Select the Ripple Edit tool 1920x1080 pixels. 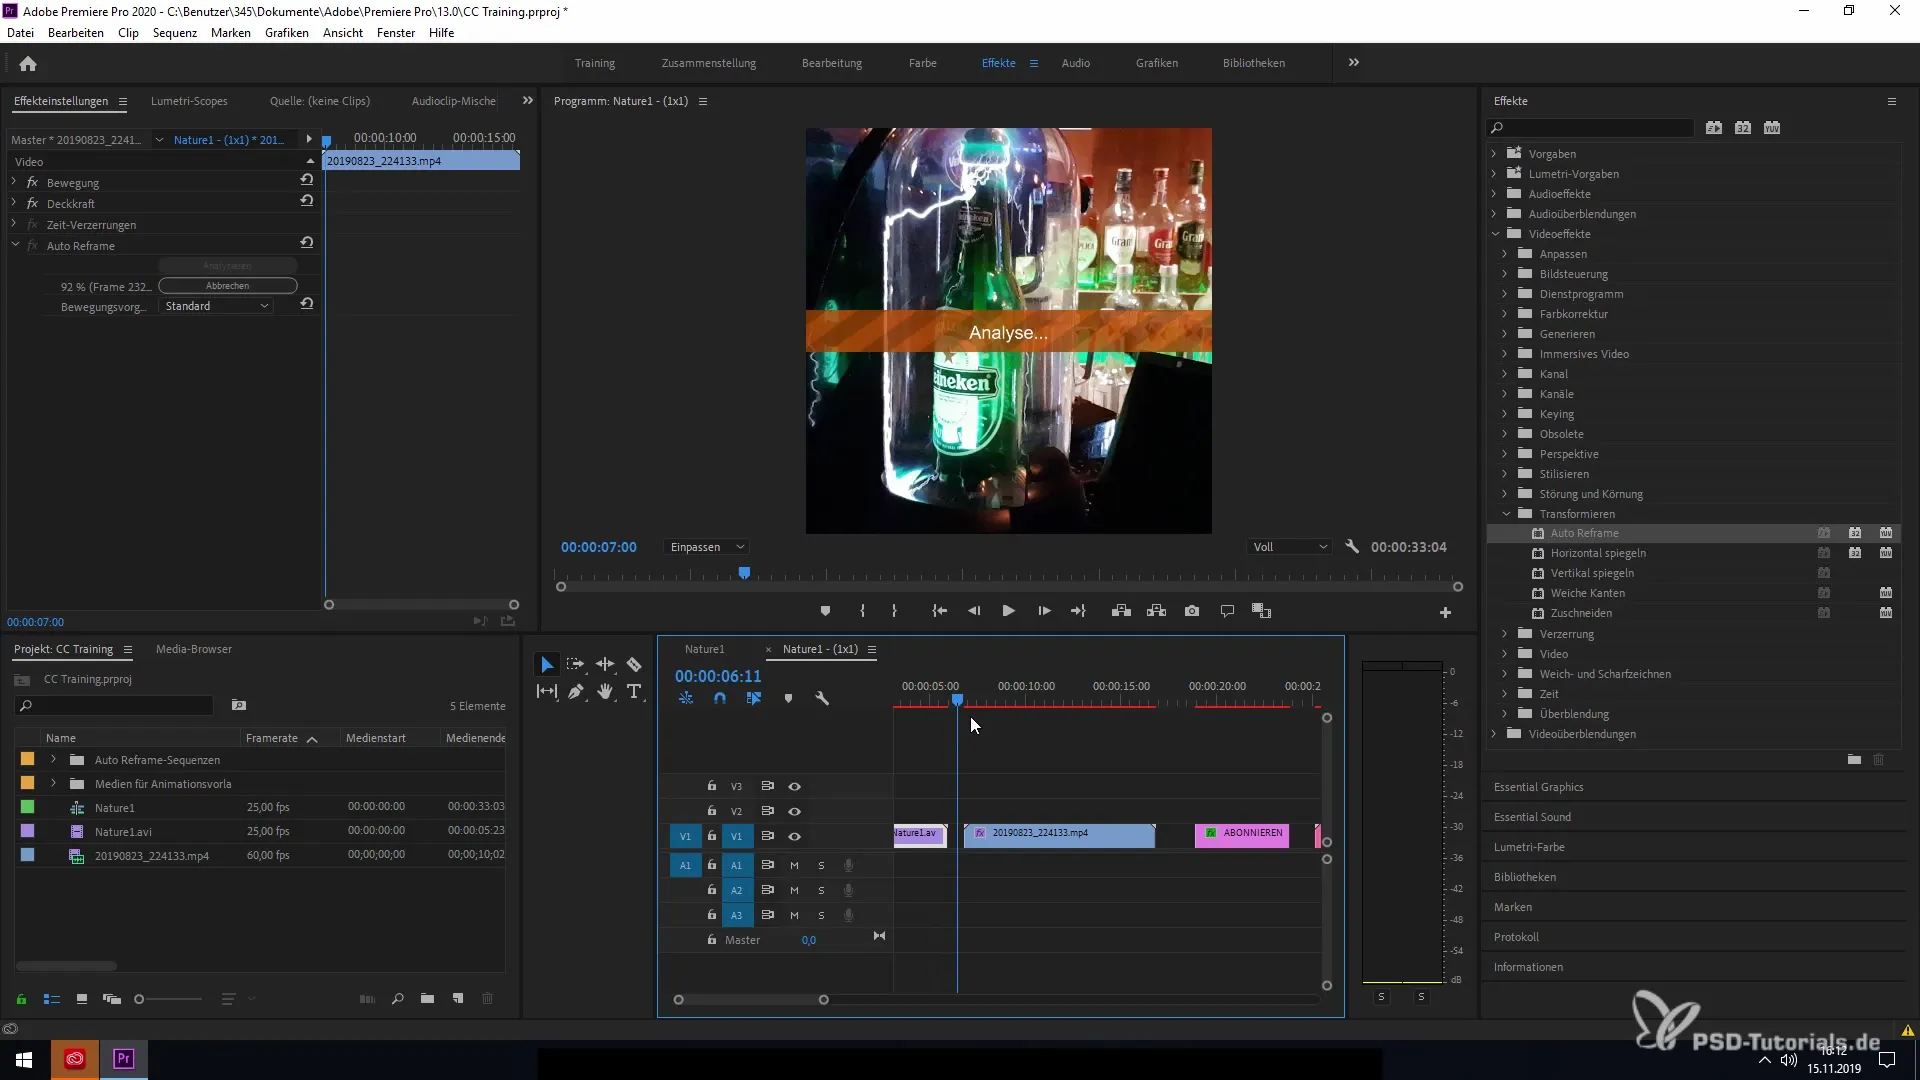point(605,664)
